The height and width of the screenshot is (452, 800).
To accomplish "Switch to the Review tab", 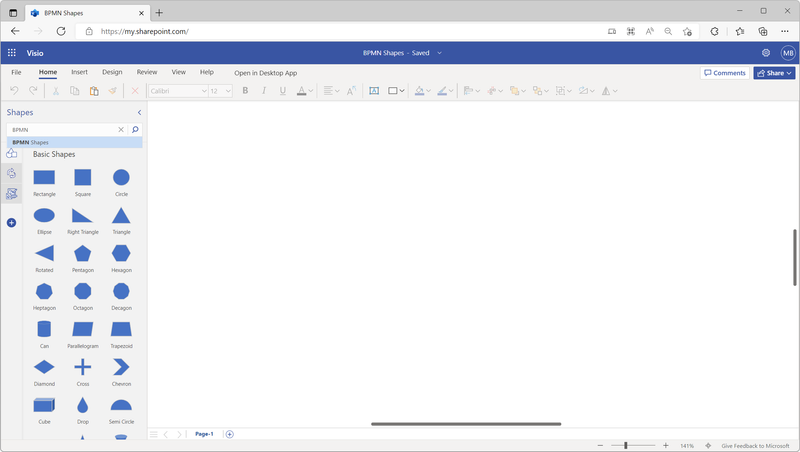I will 147,72.
